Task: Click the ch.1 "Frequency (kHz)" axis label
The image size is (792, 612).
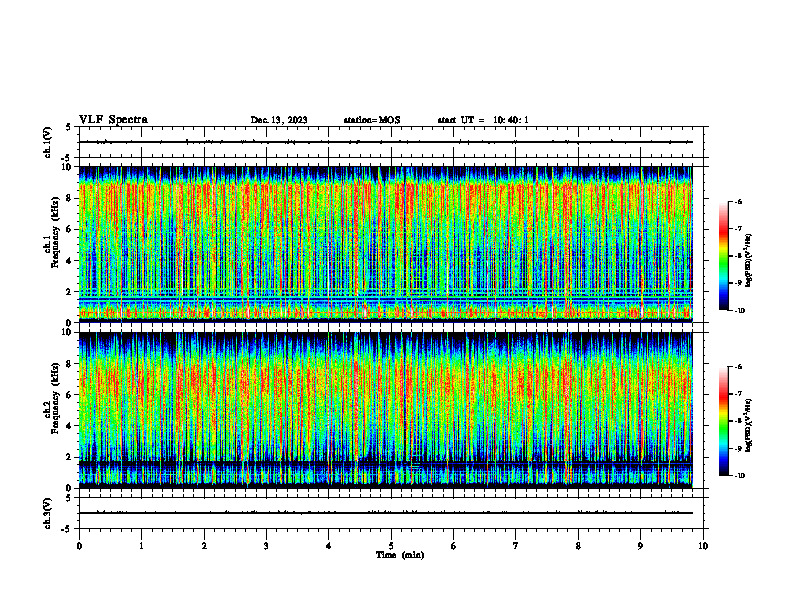Action: [x=55, y=232]
